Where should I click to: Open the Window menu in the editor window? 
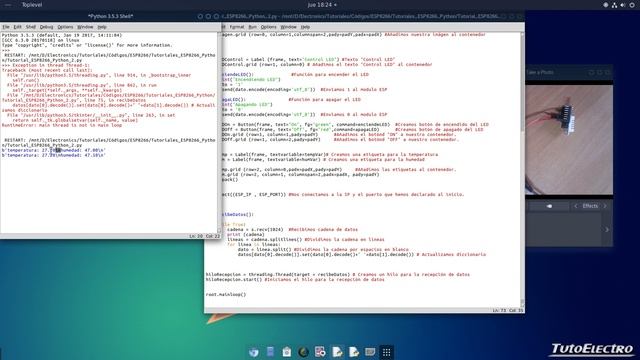click(288, 27)
